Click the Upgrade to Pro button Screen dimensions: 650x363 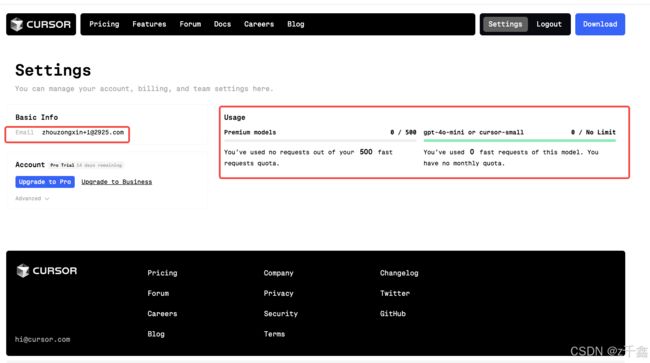tap(45, 182)
